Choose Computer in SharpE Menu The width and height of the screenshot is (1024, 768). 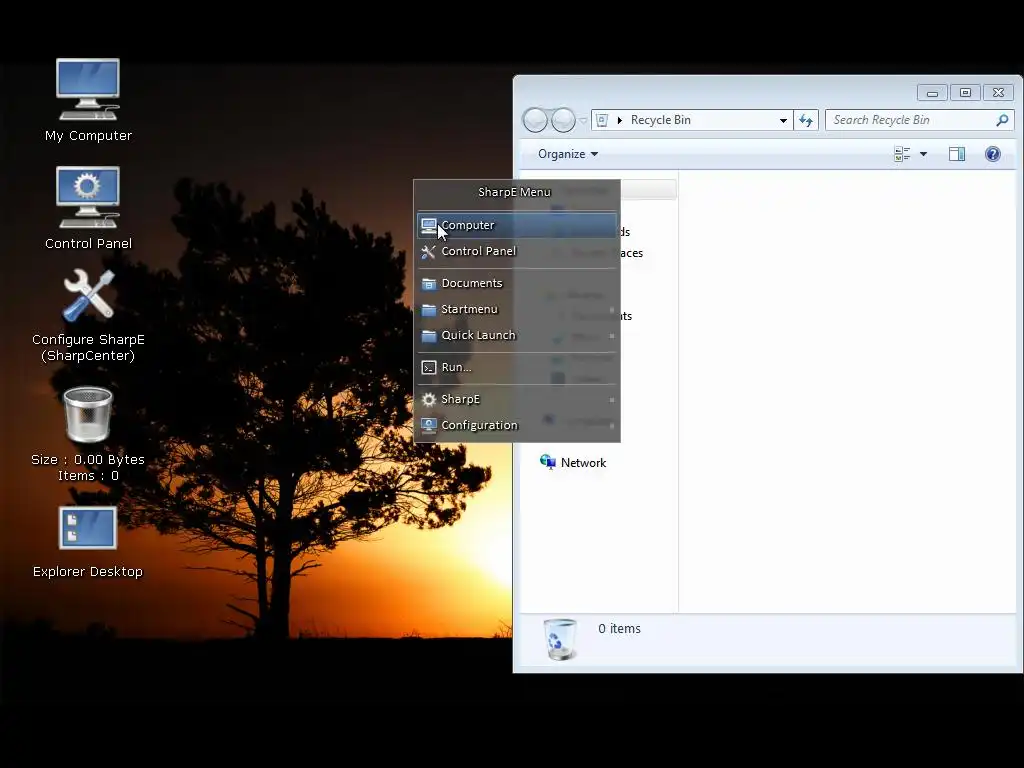coord(517,225)
